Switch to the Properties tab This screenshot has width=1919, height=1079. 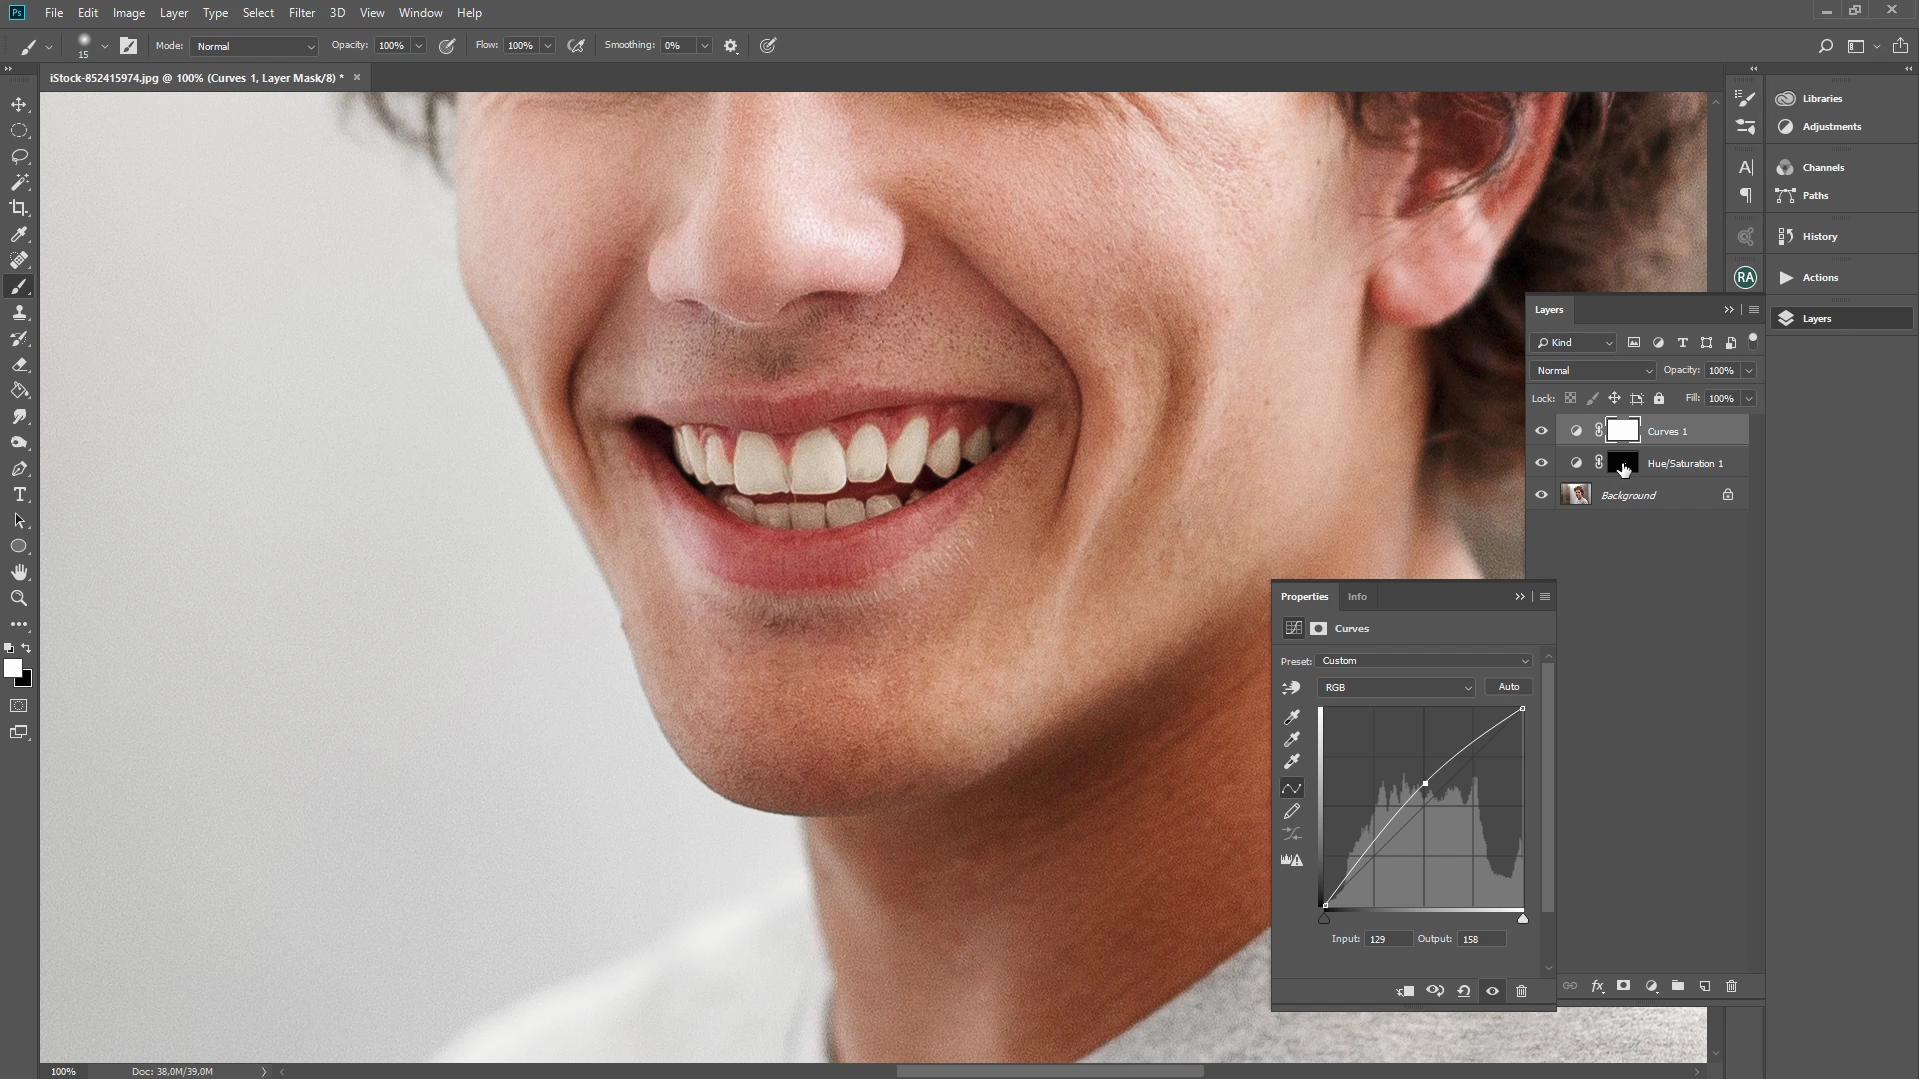click(1304, 597)
